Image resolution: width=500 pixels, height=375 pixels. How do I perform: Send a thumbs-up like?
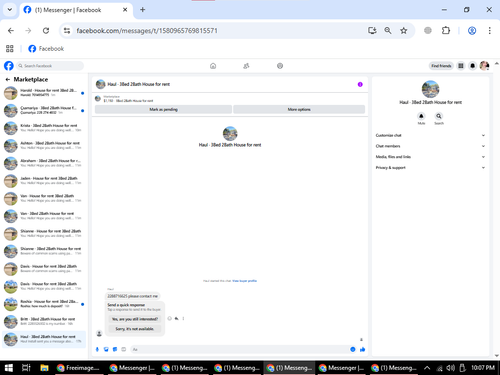362,349
